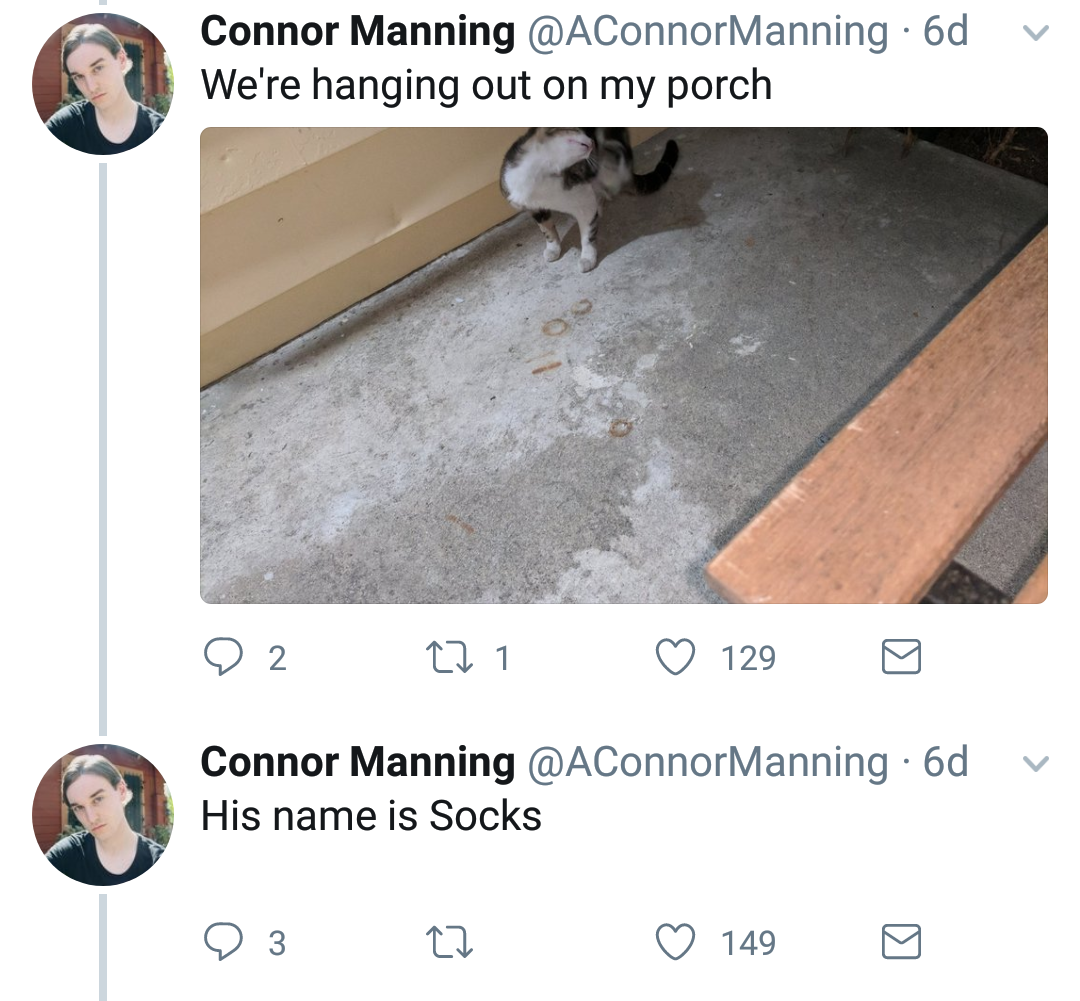Send porch tweet via direct message
This screenshot has width=1080, height=1001.
(x=900, y=657)
